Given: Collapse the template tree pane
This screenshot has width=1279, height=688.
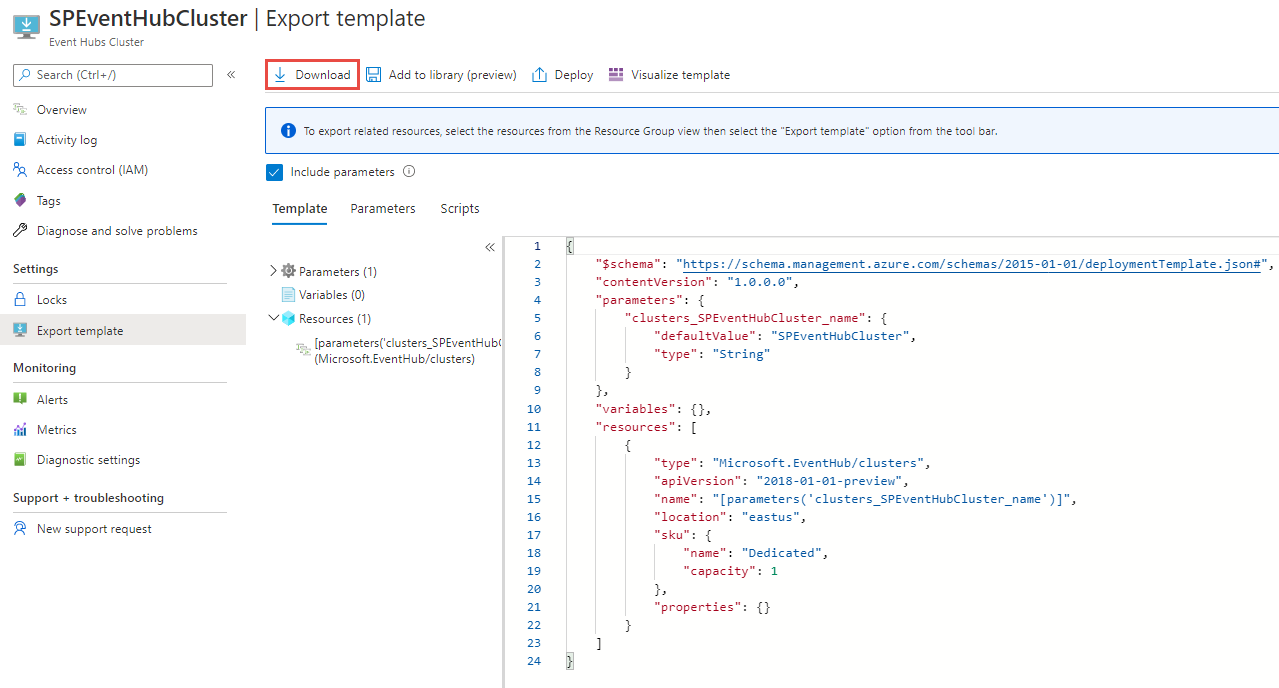Looking at the screenshot, I should pos(490,247).
